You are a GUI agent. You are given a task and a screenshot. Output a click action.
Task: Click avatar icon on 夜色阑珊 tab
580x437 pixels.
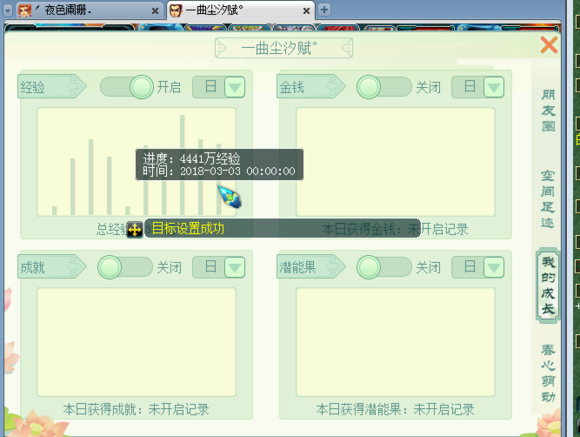[x=25, y=10]
